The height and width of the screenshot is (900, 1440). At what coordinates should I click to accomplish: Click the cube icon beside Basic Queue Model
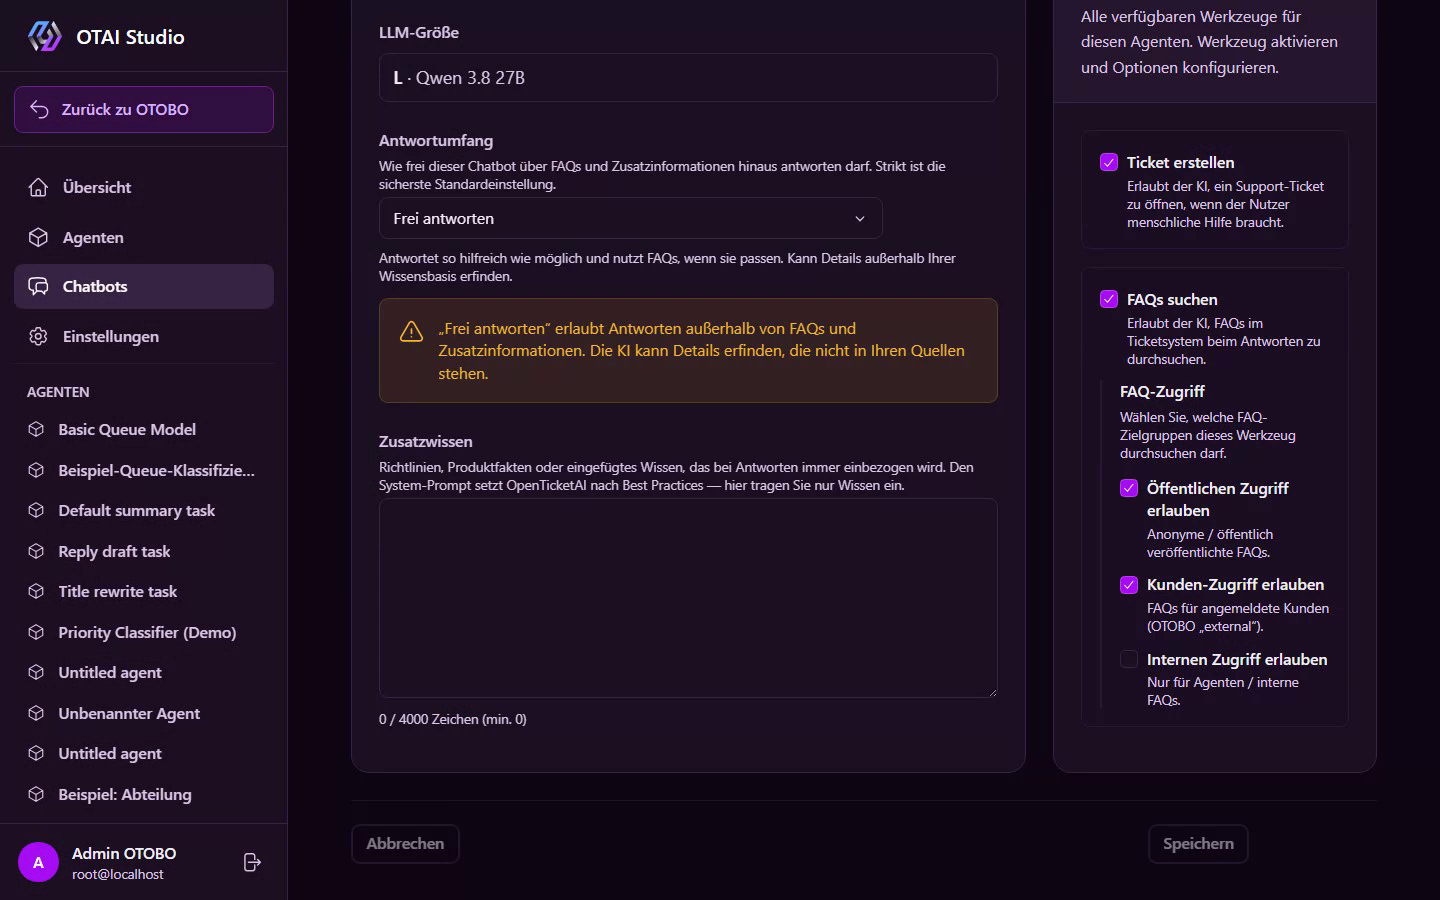36,429
